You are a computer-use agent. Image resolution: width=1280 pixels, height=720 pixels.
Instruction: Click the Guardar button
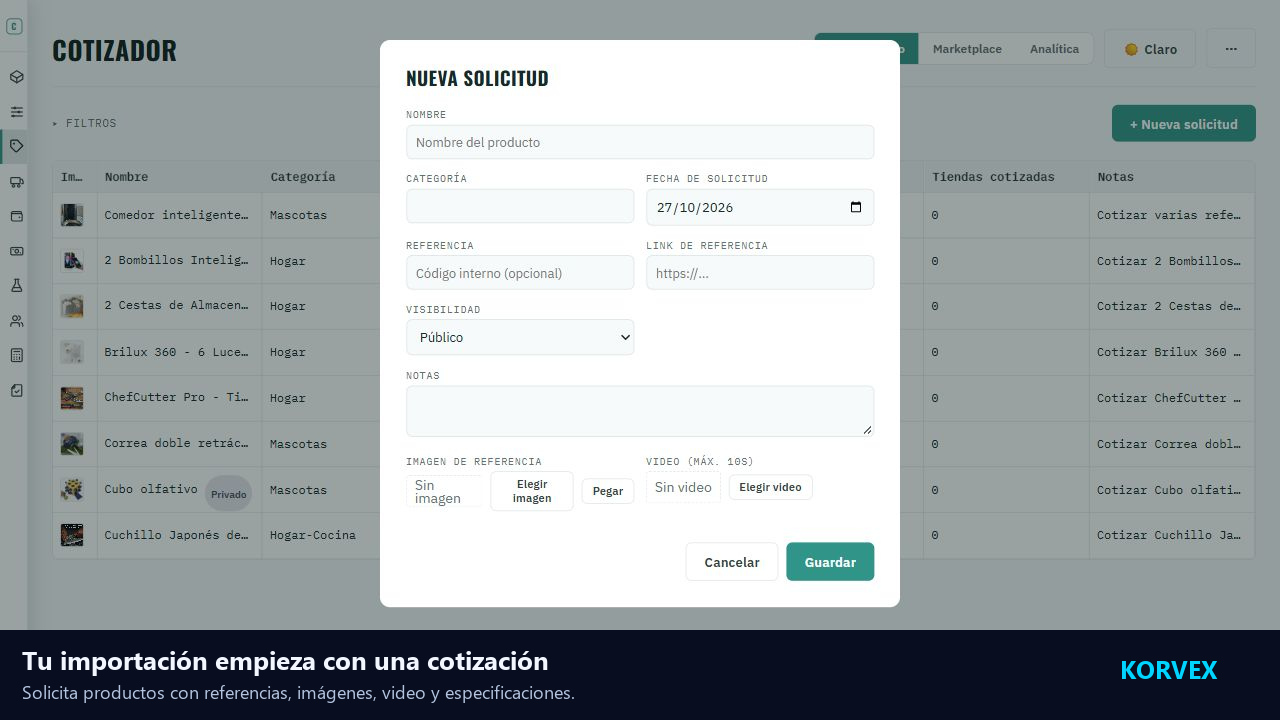coord(830,562)
